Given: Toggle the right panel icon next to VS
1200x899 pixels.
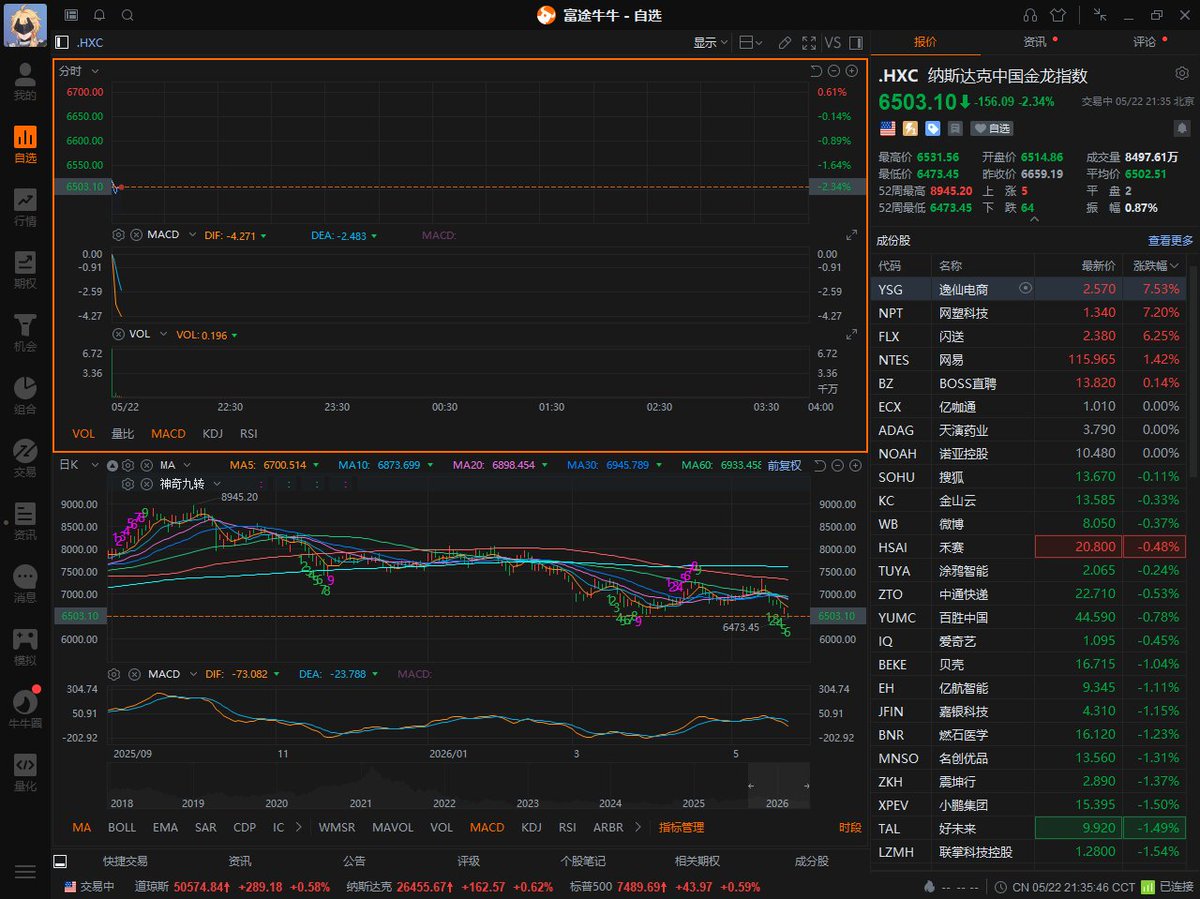Looking at the screenshot, I should (855, 43).
